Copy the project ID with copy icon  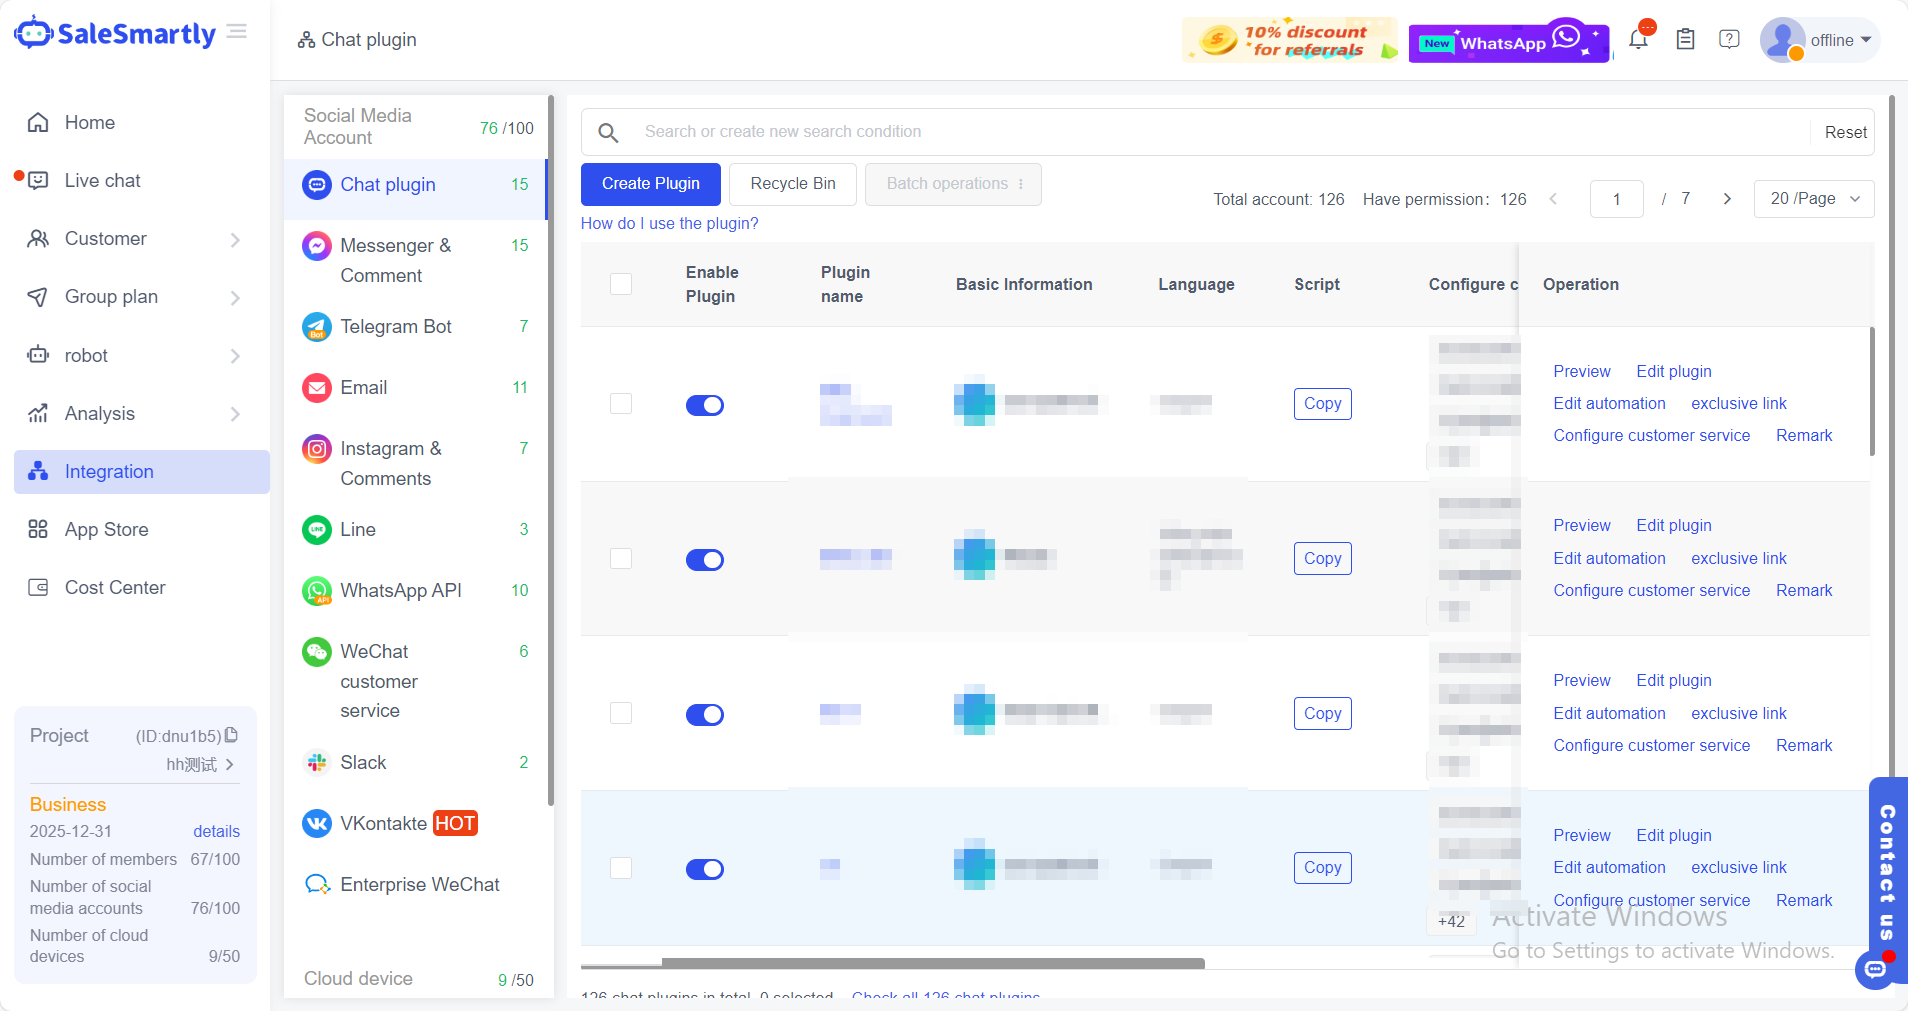(x=232, y=735)
